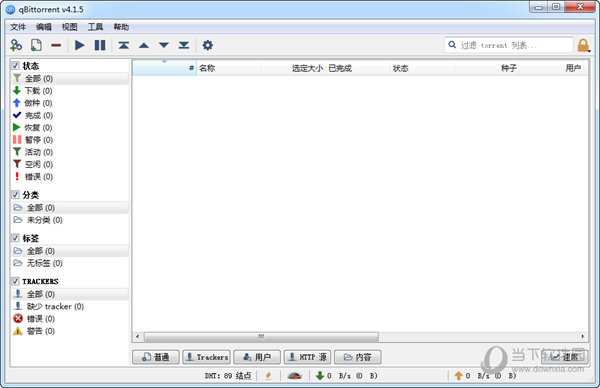Sort by the 种子 column header
Screen dimensions: 600x388
486,68
